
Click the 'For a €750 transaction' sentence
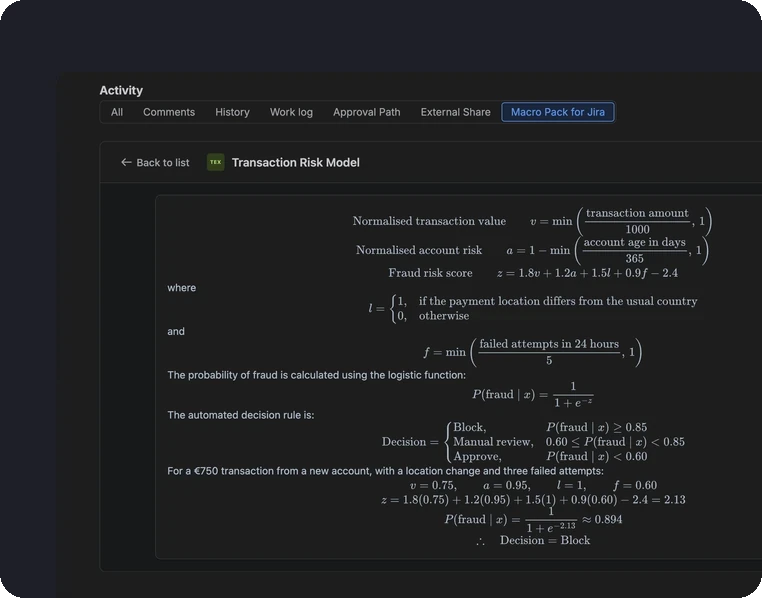pos(385,471)
